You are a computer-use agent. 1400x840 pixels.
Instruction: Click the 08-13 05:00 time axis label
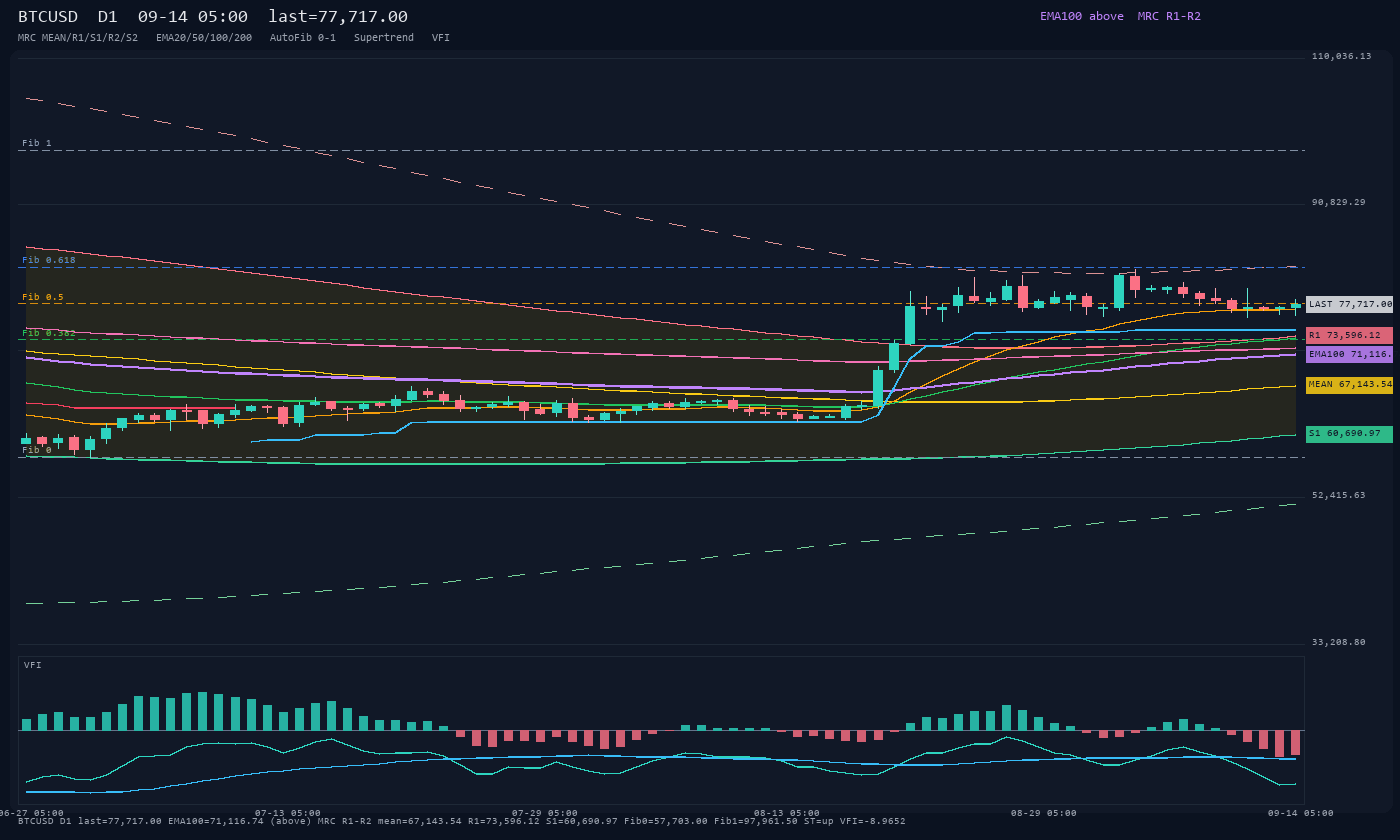787,814
